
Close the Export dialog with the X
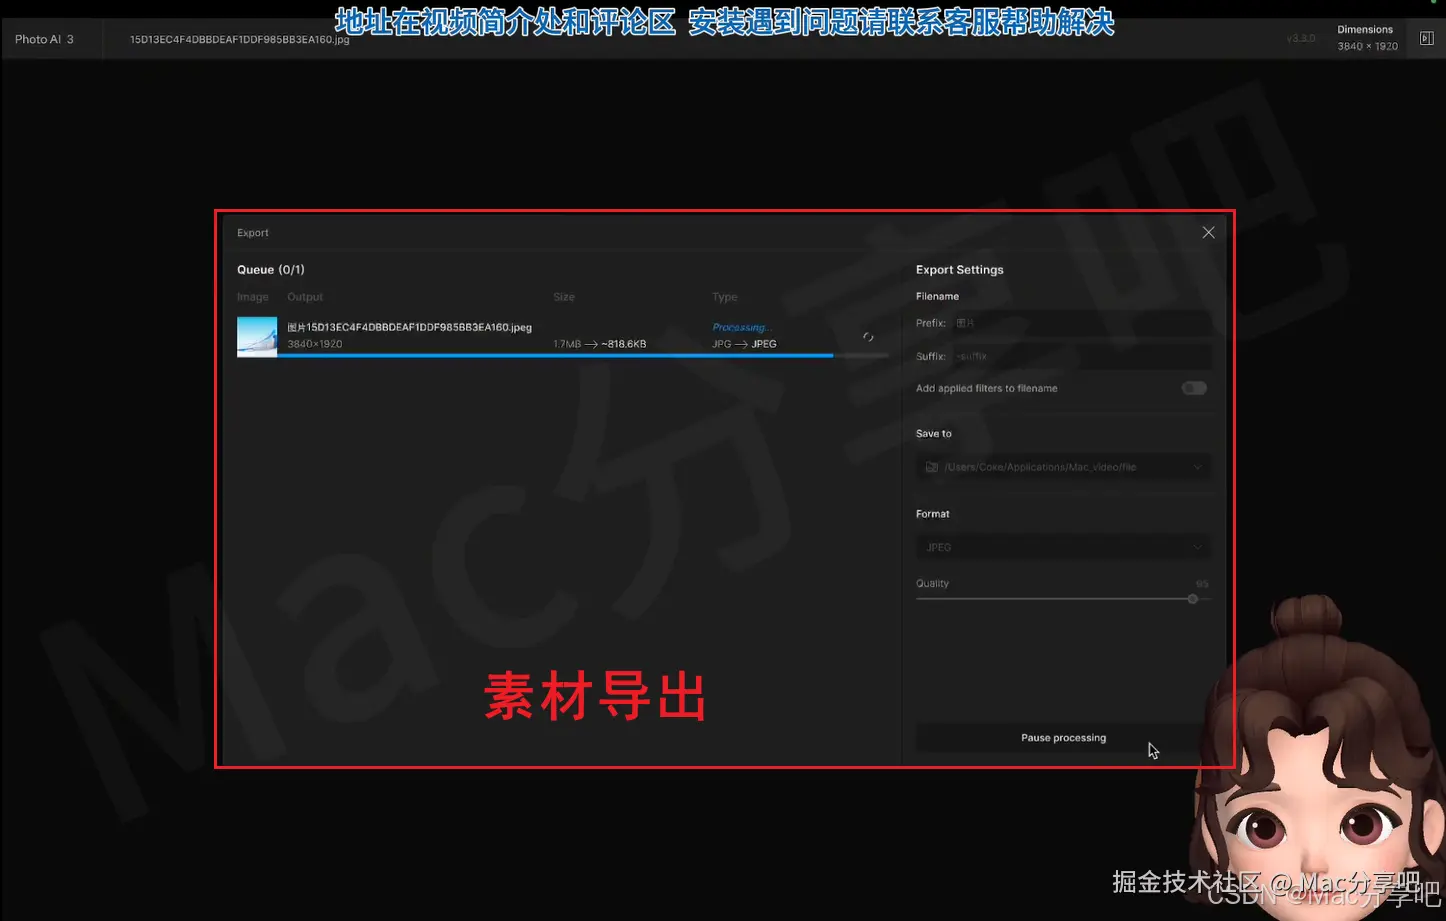tap(1208, 232)
